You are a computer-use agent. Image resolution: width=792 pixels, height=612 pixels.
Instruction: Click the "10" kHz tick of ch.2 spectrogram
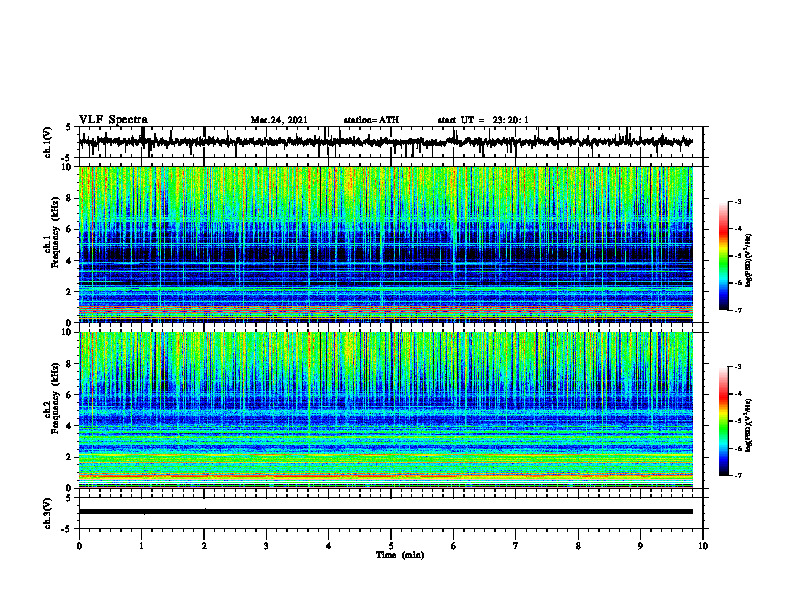pos(67,332)
